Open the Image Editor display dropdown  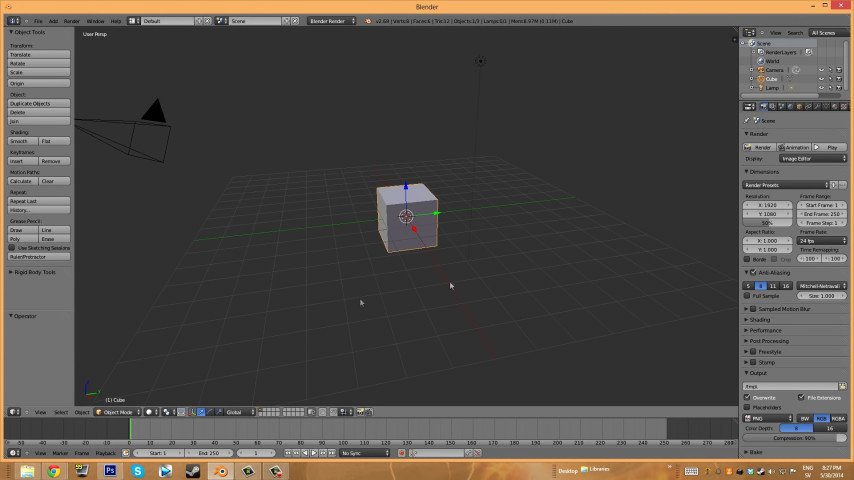pos(812,158)
